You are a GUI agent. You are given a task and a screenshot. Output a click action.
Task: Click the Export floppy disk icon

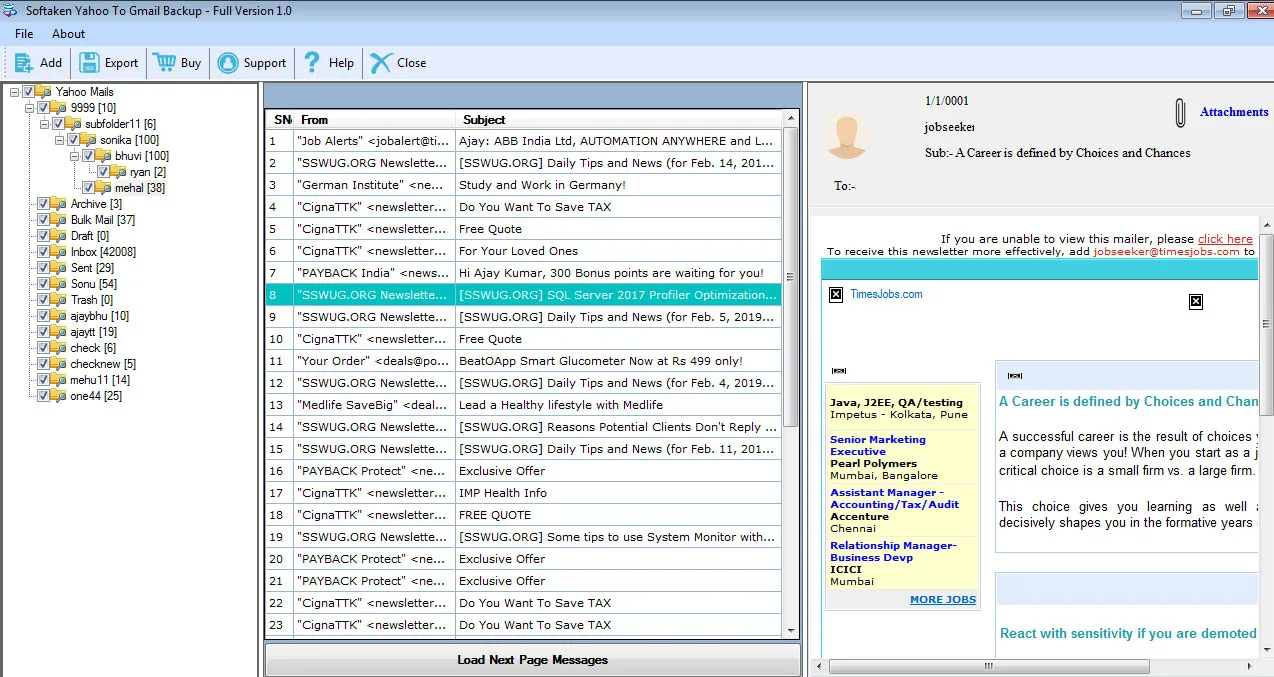pyautogui.click(x=89, y=62)
